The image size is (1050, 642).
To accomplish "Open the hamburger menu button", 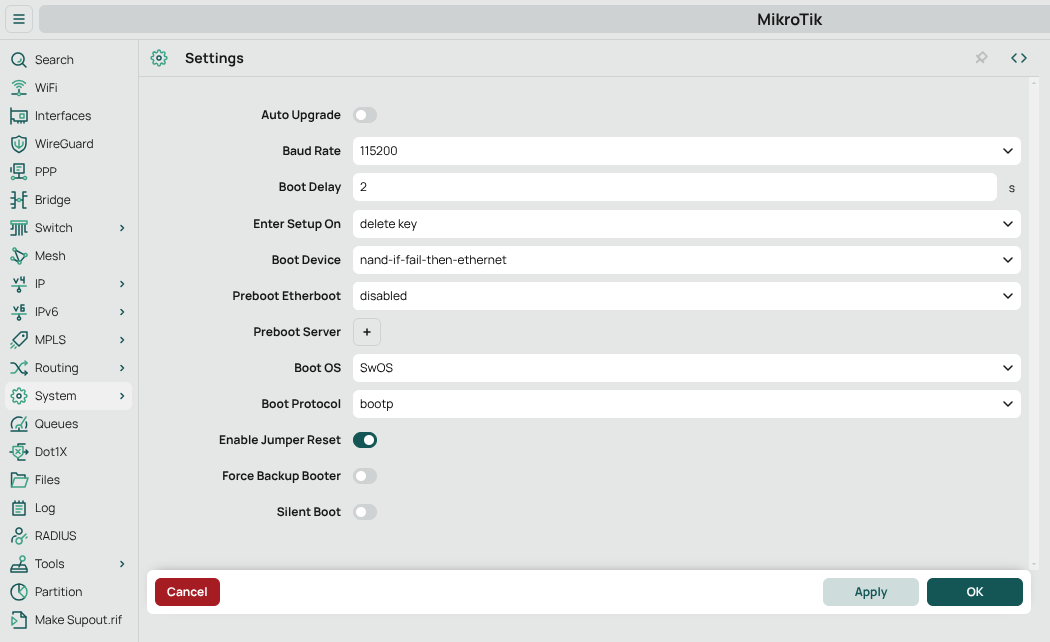I will [19, 19].
